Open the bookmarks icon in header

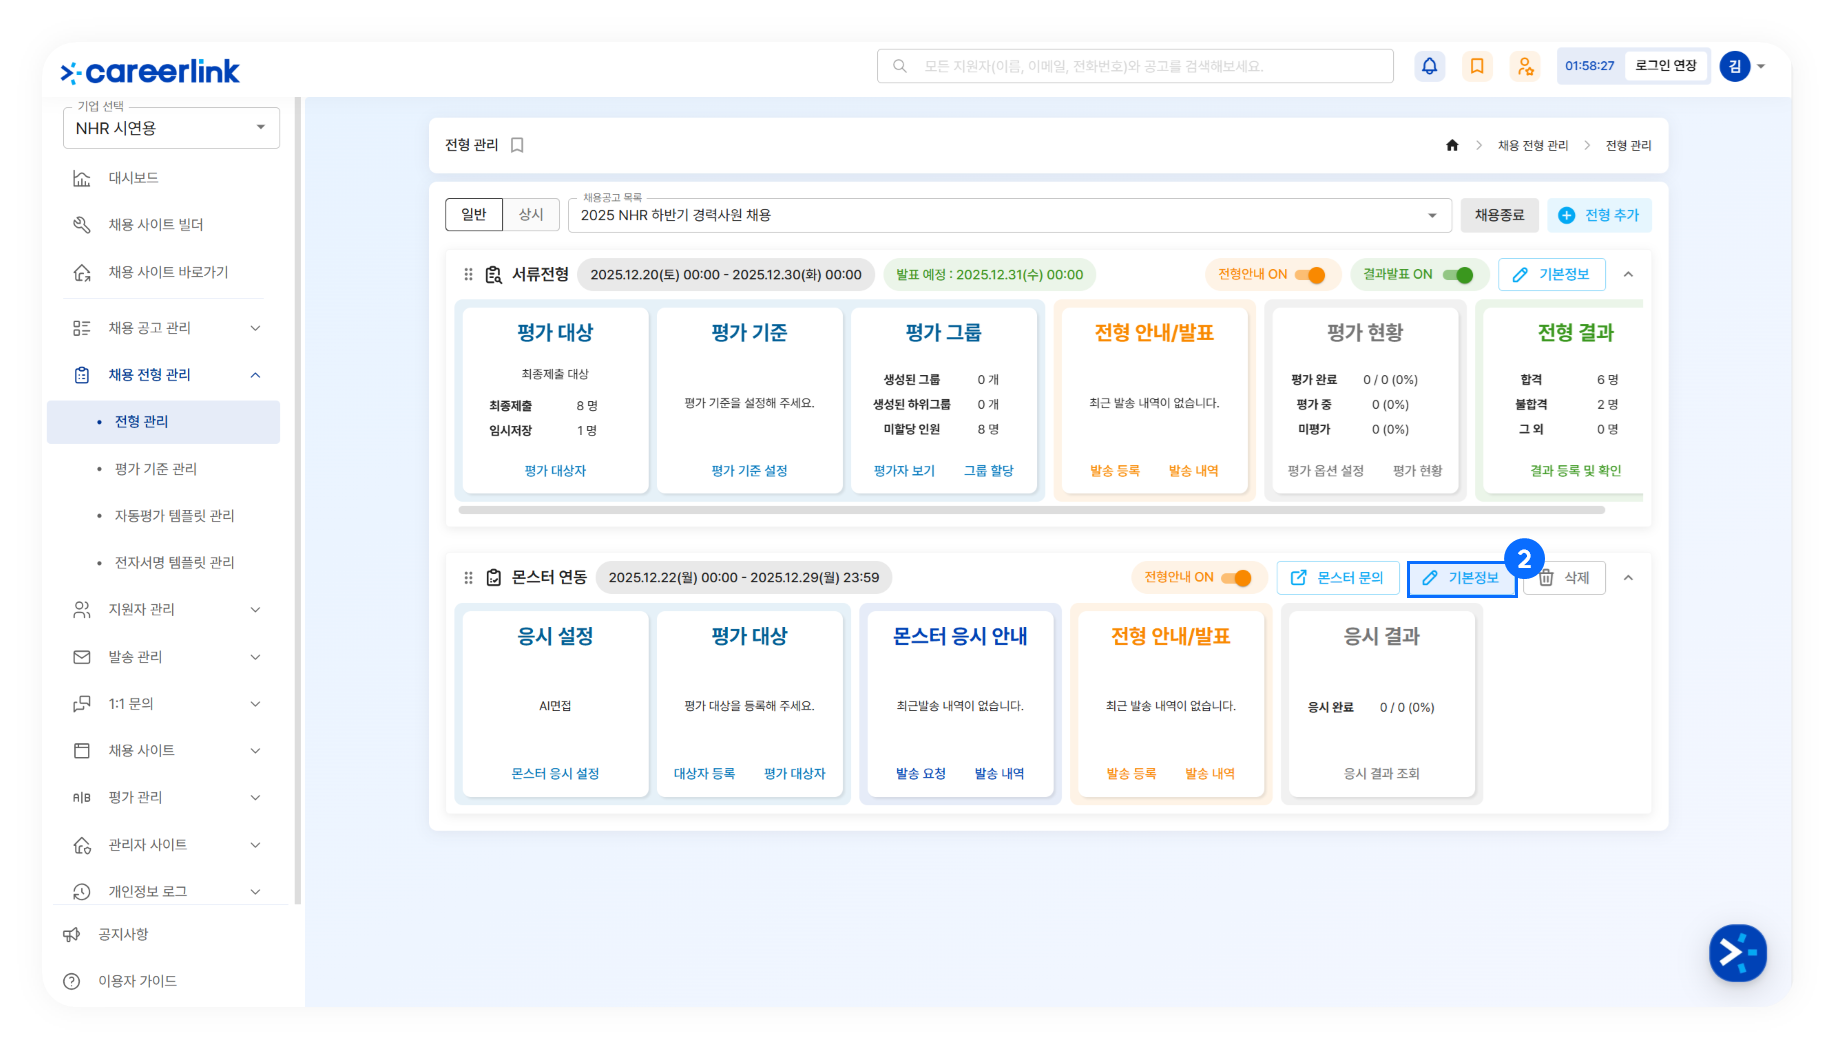click(1477, 66)
